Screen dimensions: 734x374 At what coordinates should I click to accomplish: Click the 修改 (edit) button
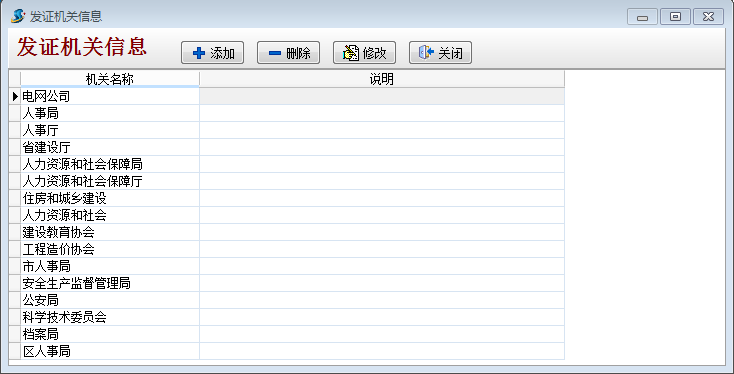coord(364,52)
